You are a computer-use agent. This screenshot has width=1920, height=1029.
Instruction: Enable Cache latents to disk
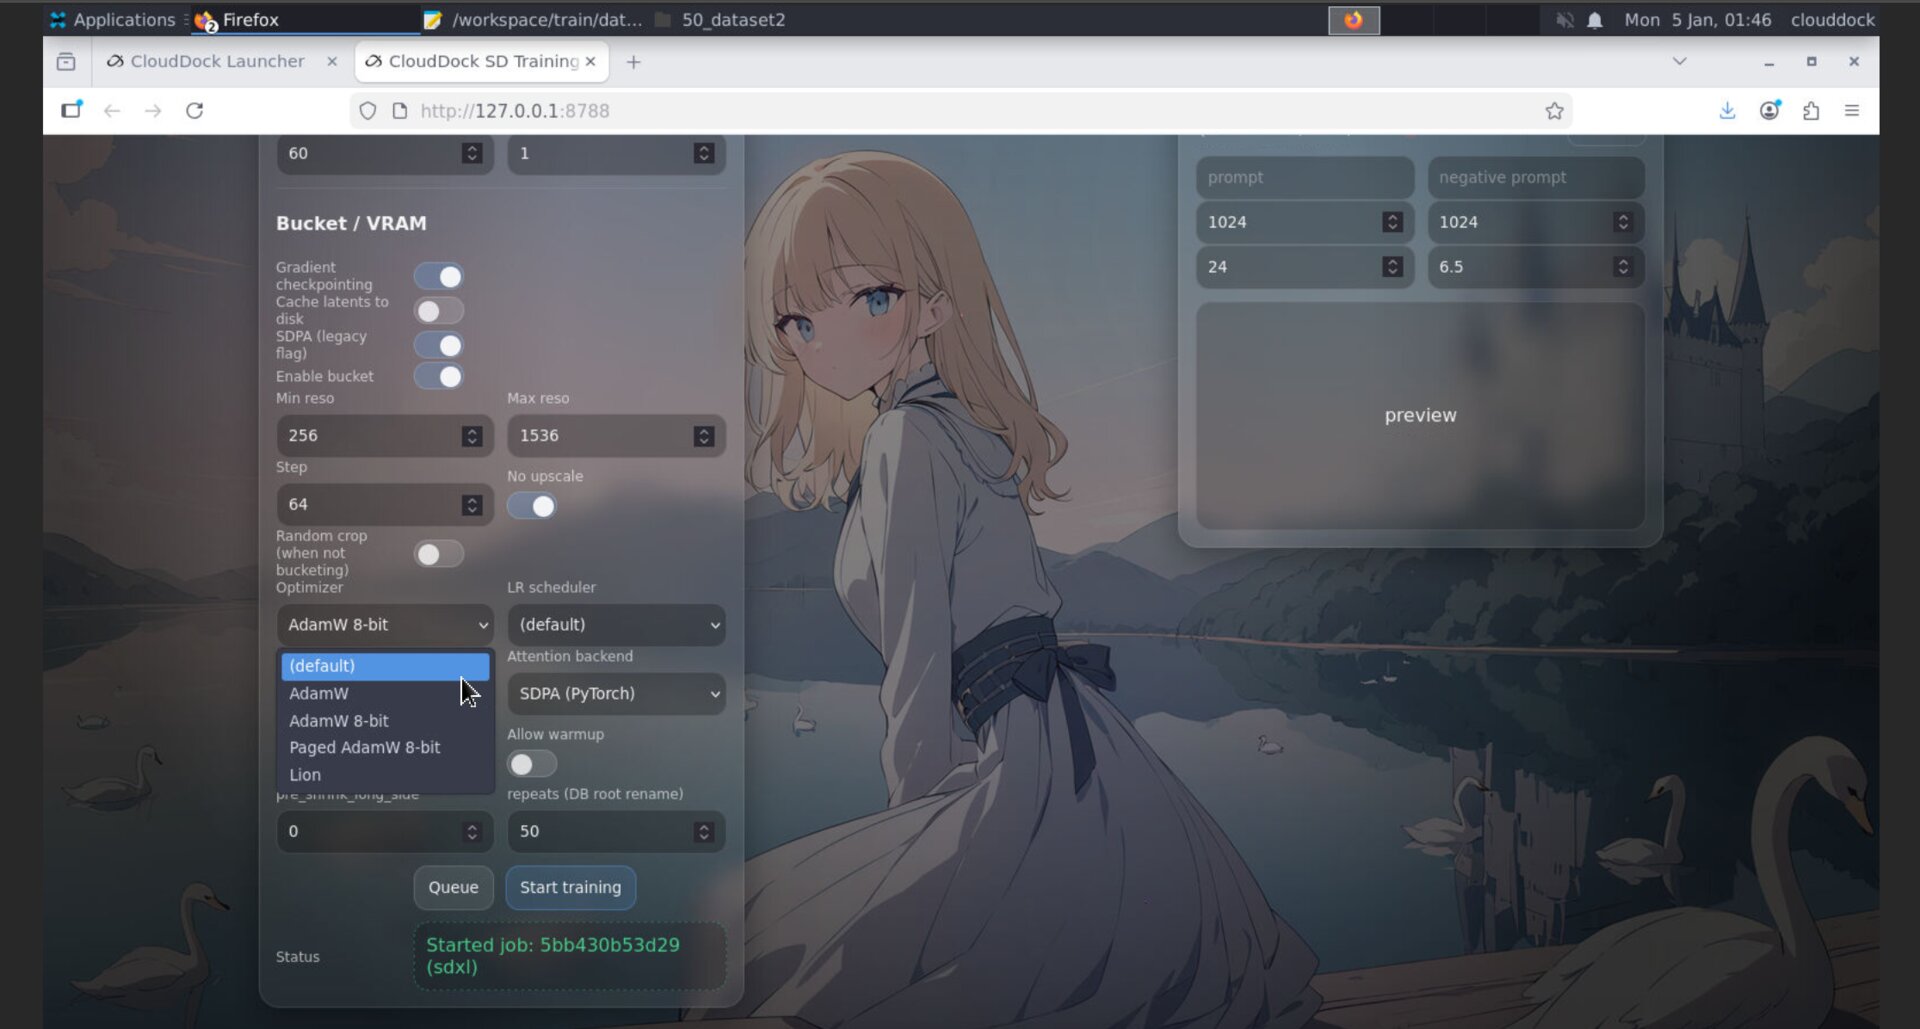[438, 310]
